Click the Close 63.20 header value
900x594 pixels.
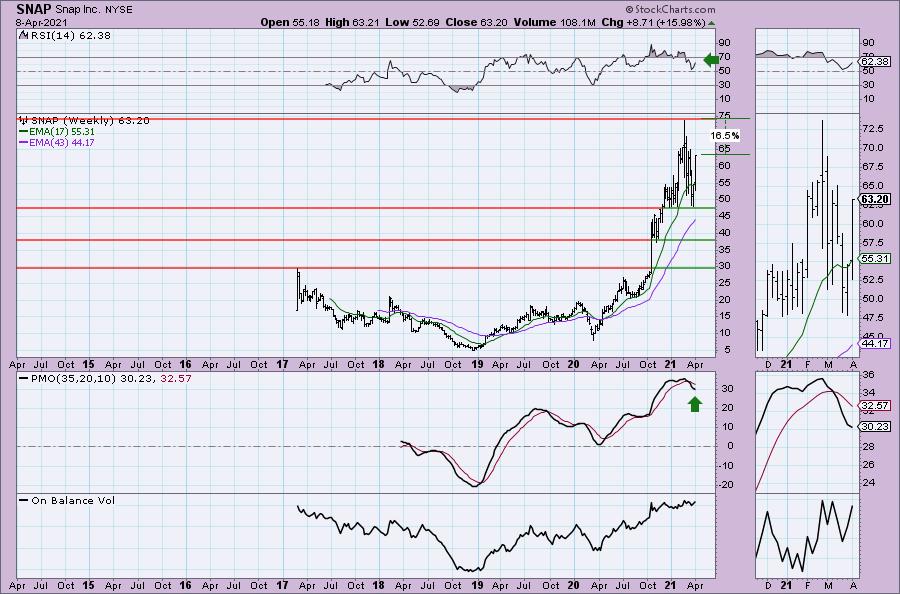click(476, 22)
